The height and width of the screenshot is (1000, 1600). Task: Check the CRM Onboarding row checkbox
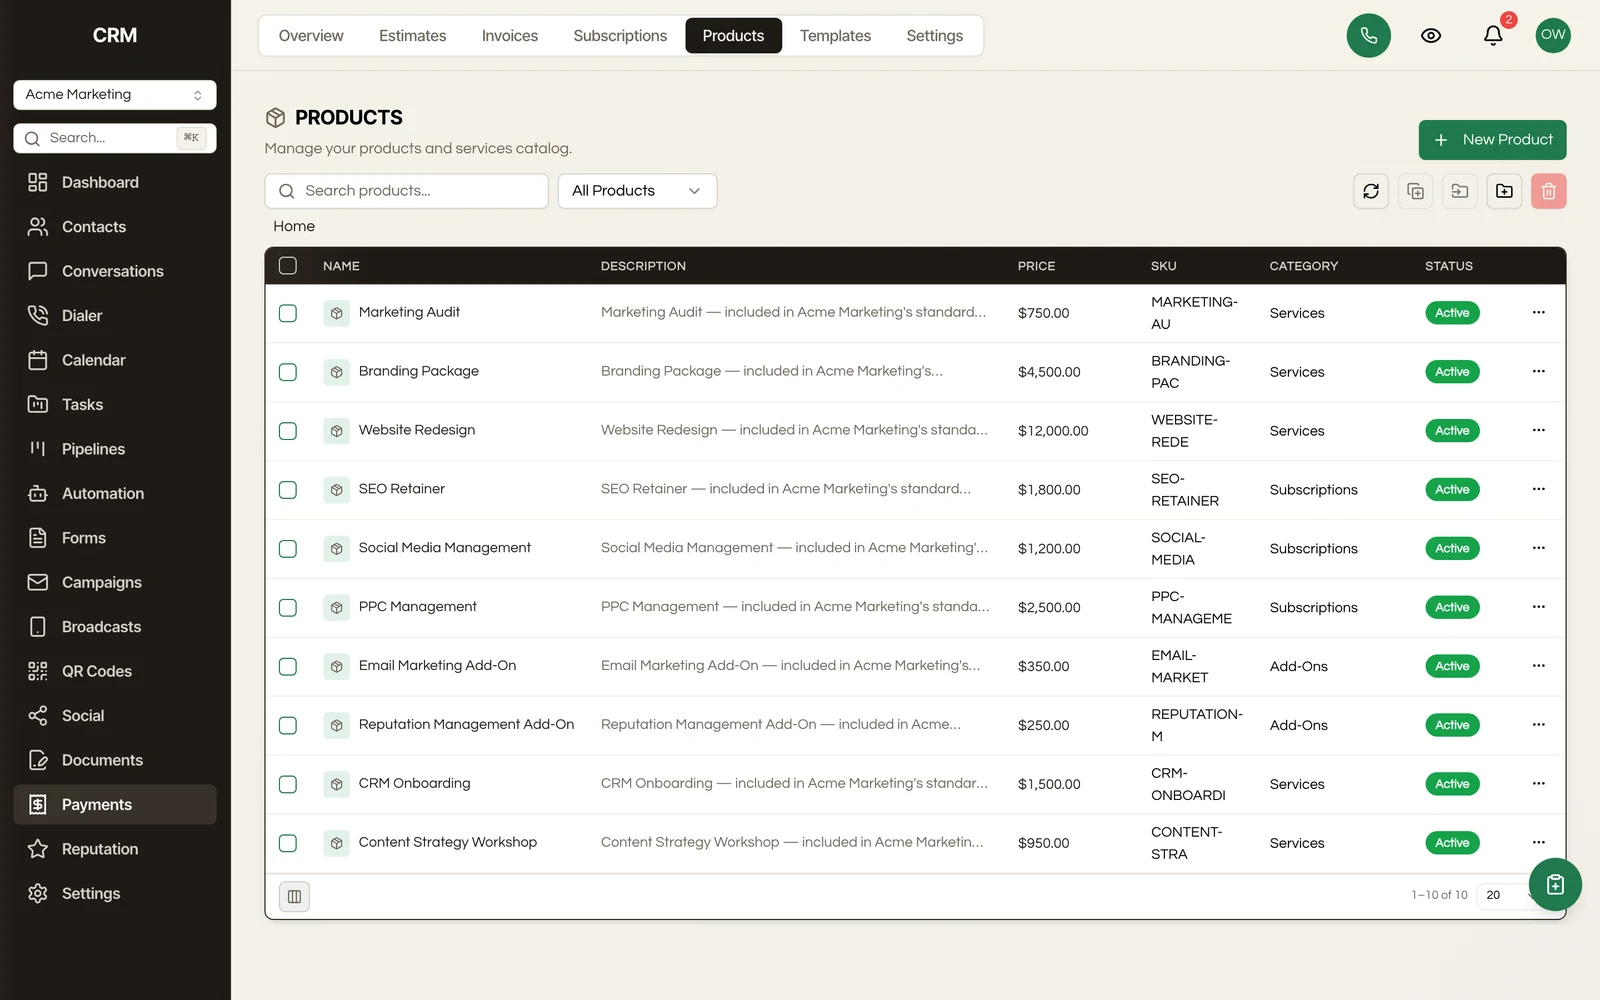click(288, 784)
